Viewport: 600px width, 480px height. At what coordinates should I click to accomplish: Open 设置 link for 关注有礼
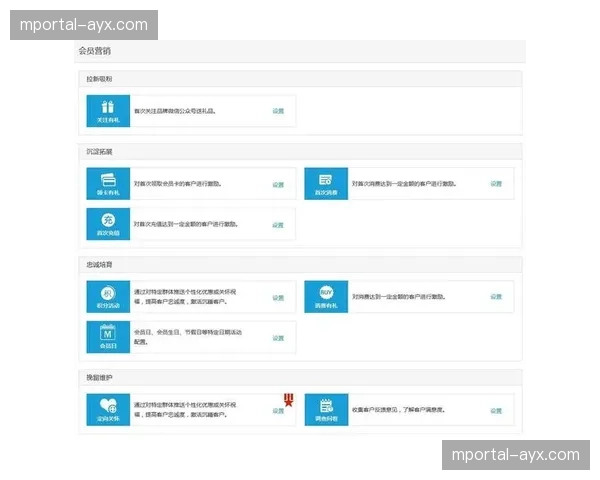click(278, 111)
